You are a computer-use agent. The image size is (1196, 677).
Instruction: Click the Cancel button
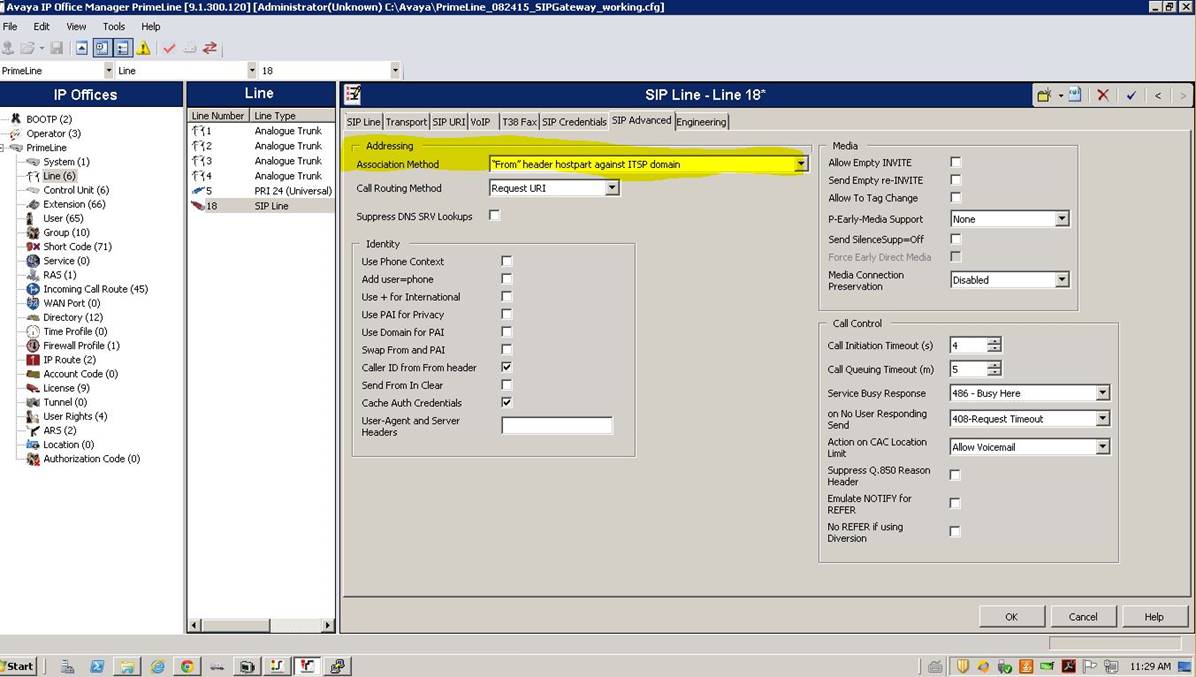(1083, 617)
